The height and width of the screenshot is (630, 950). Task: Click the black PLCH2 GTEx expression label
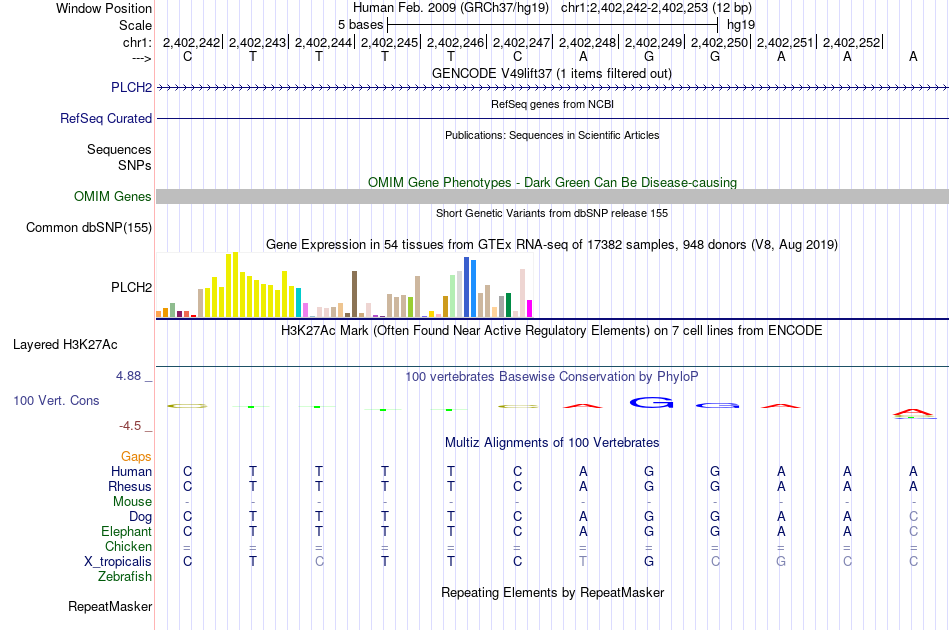[x=131, y=287]
